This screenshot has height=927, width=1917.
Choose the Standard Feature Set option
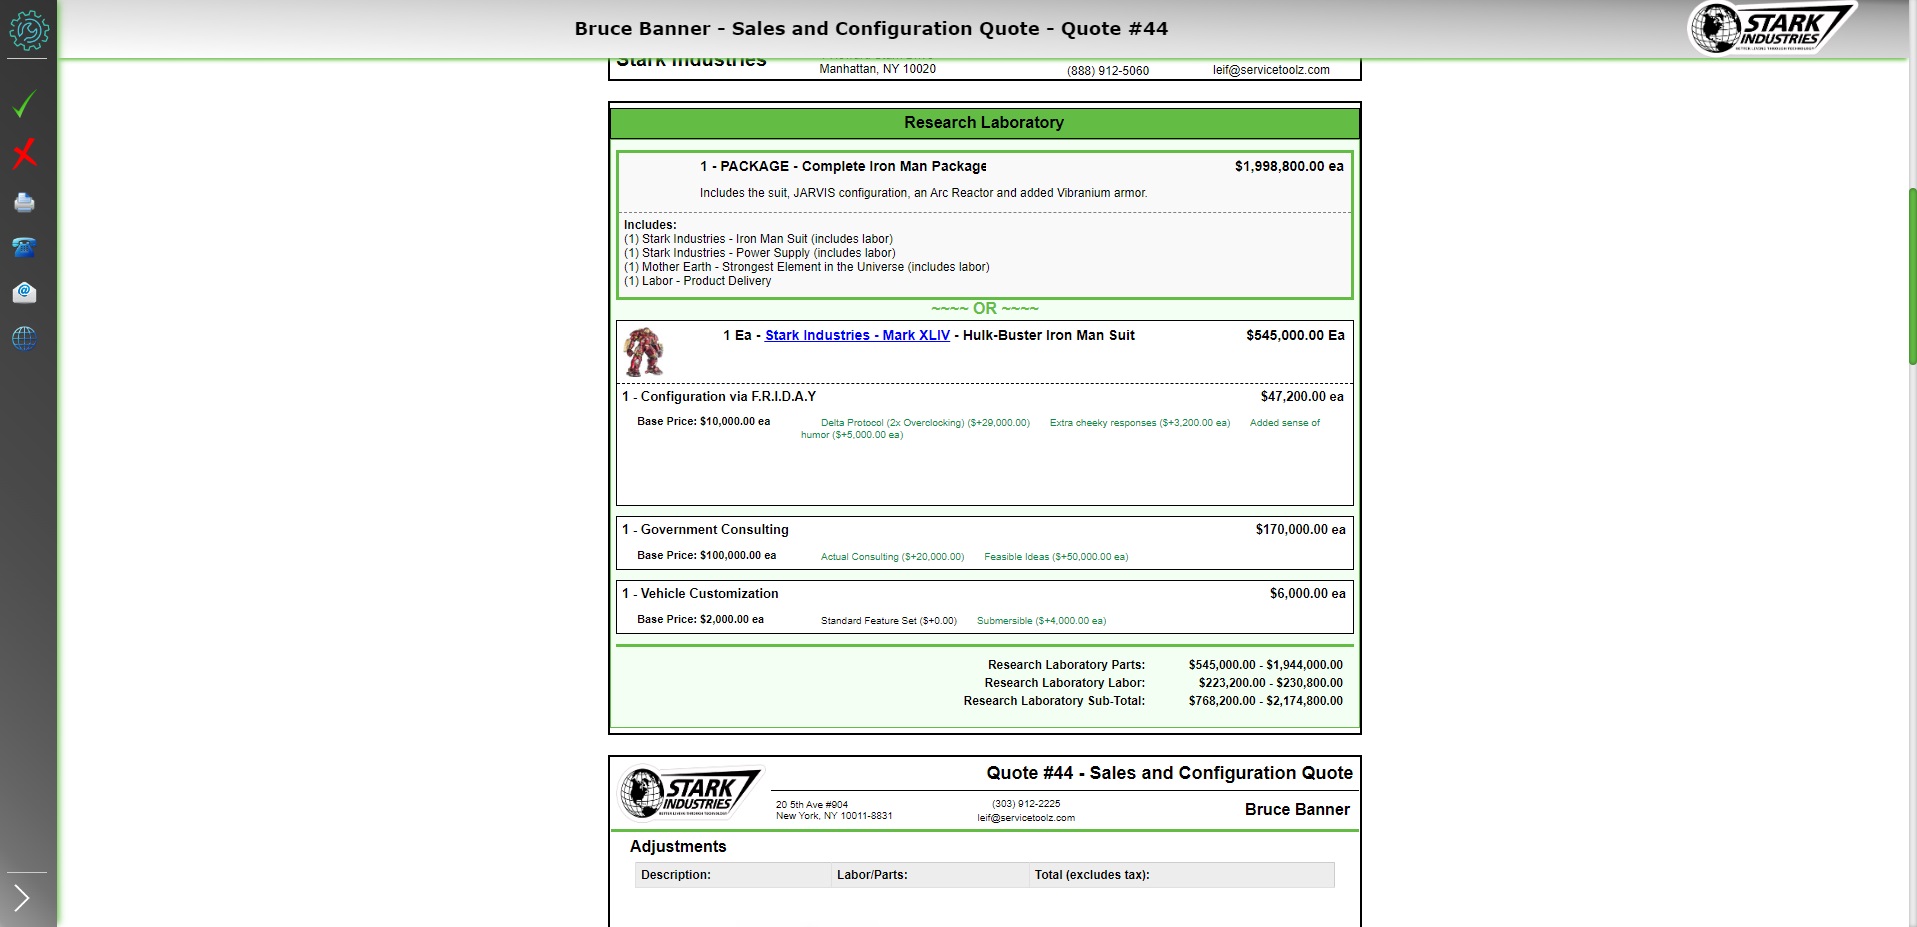pyautogui.click(x=890, y=620)
